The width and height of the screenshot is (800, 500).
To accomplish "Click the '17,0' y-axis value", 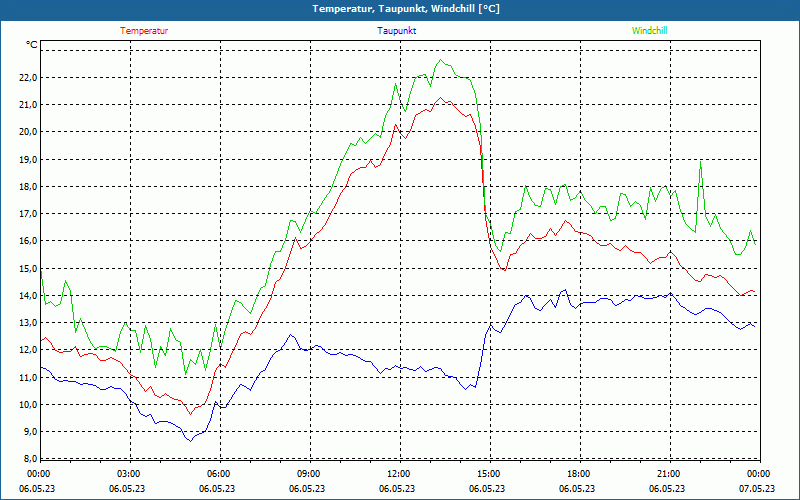I will pyautogui.click(x=29, y=214).
